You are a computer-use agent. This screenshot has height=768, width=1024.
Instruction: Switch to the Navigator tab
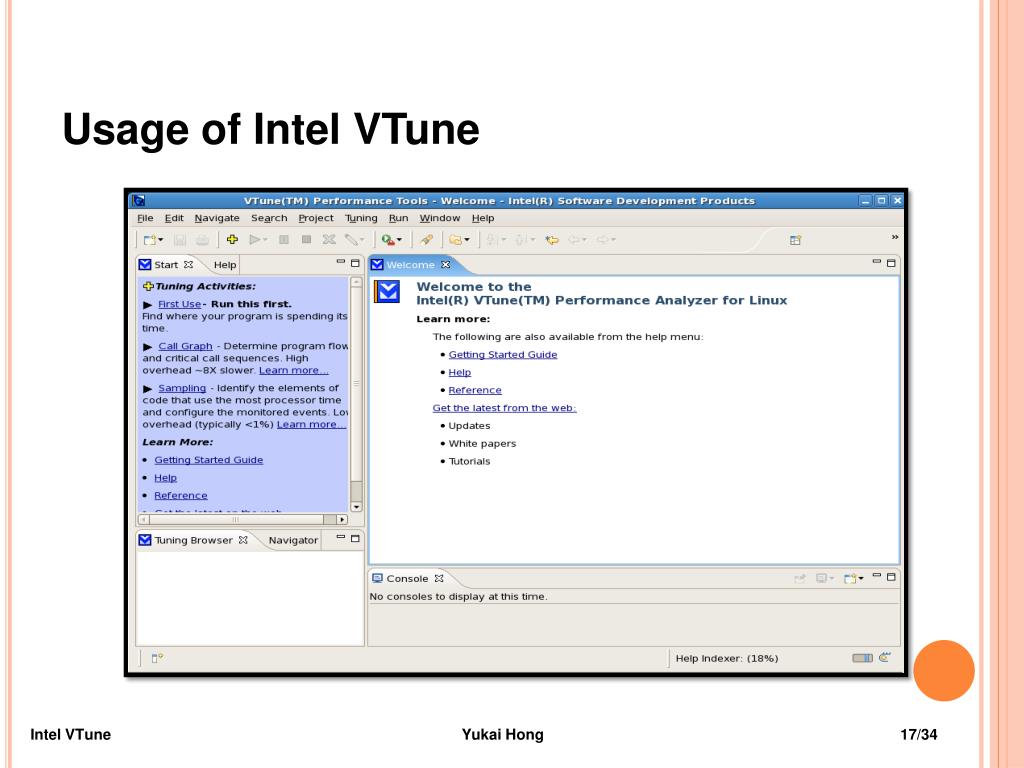[x=293, y=541]
